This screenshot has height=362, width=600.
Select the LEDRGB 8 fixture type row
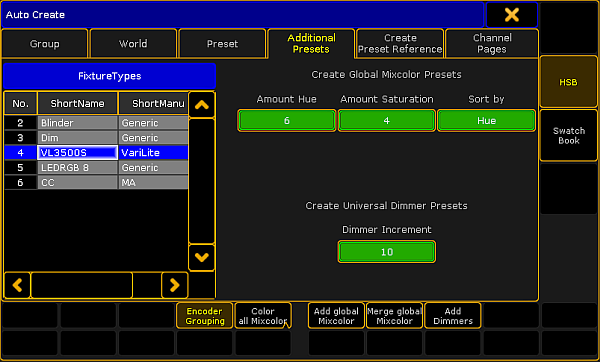click(96, 168)
